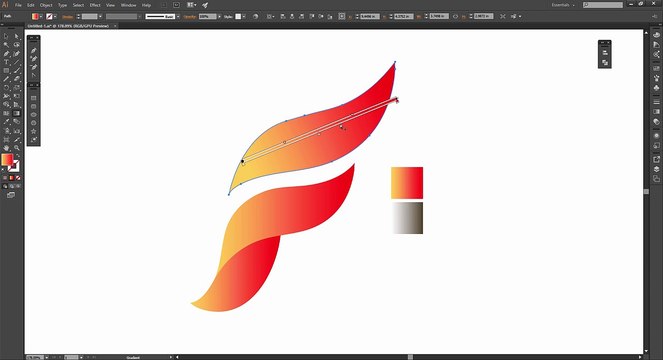
Task: Select the Zoom magnifier tool
Action: click(16, 148)
